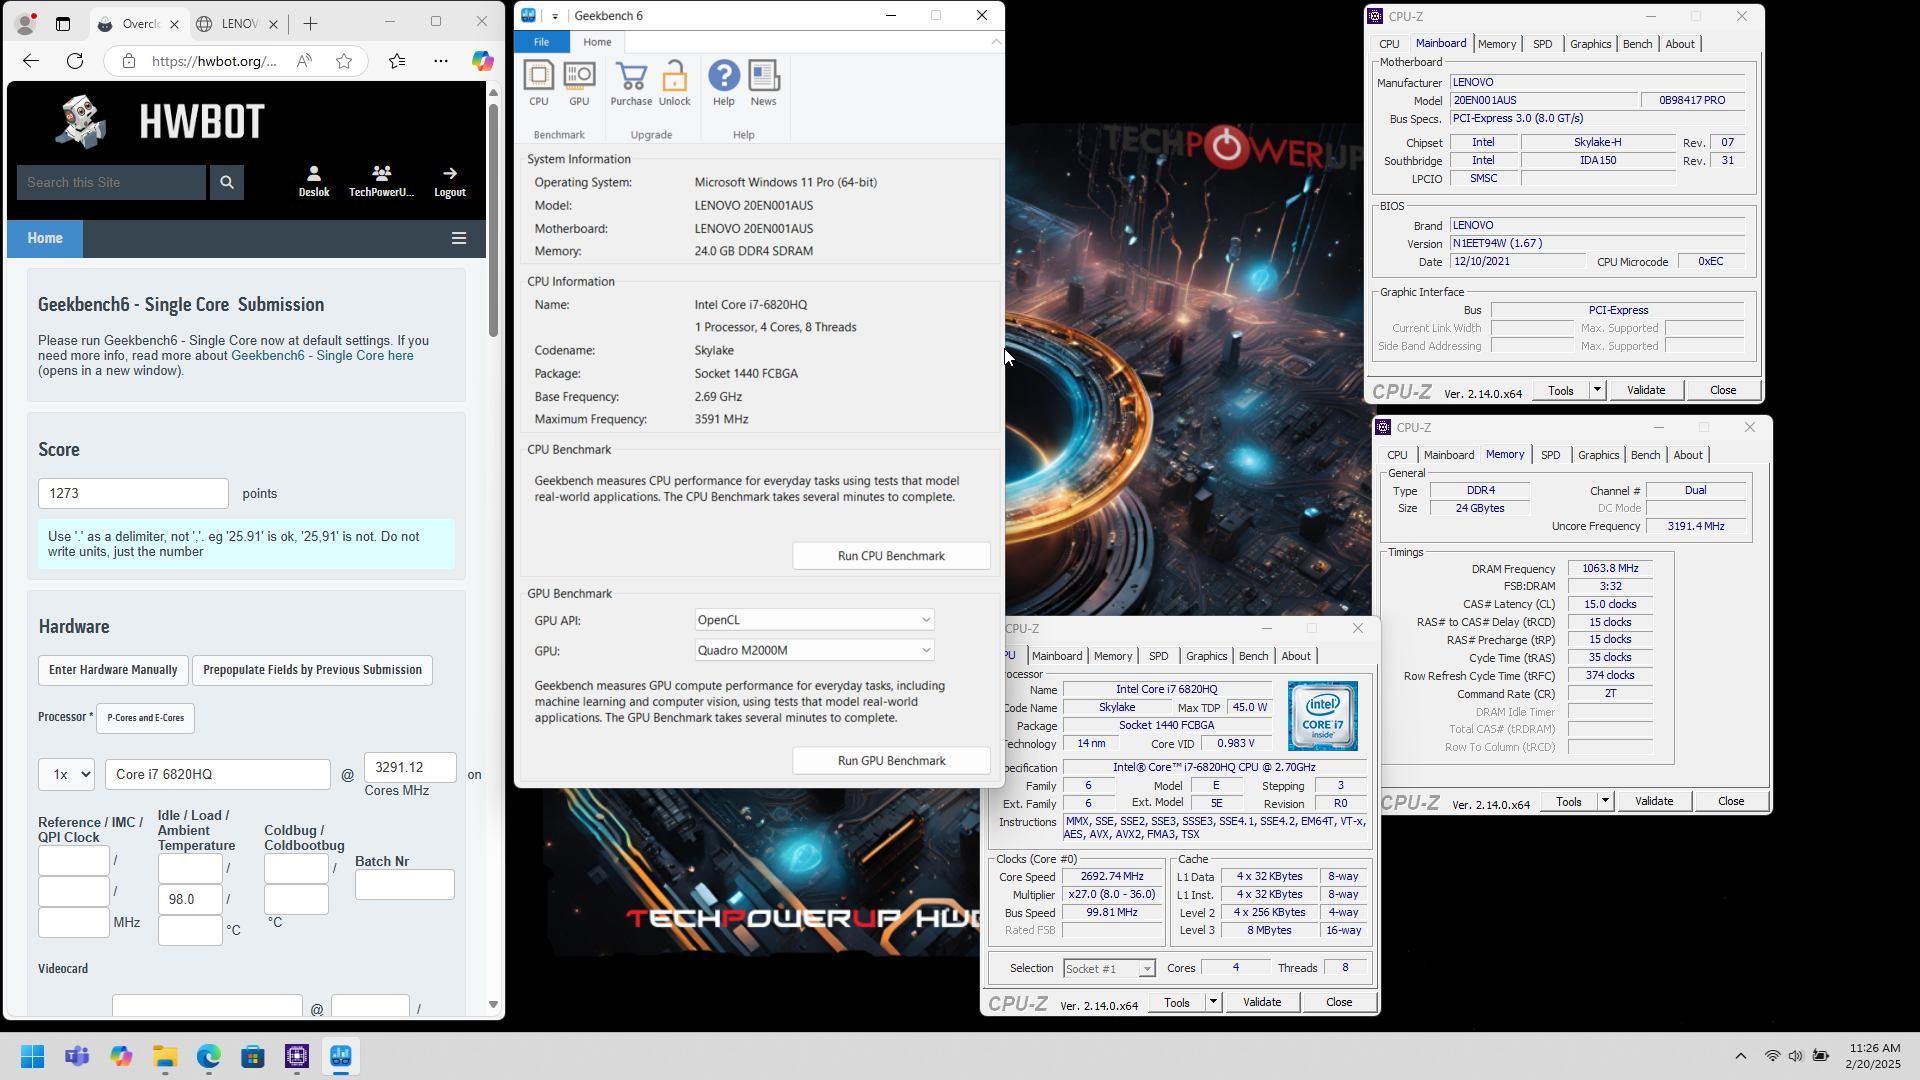Screen dimensions: 1920x1080
Task: Open Edge settings and more ellipsis
Action: 441,61
